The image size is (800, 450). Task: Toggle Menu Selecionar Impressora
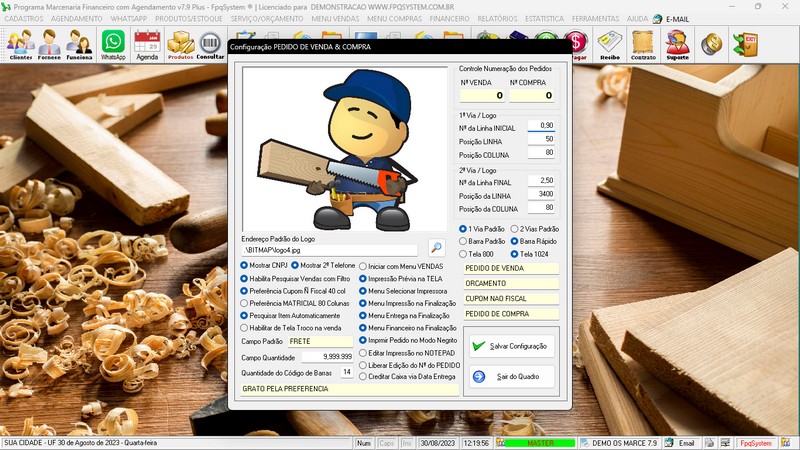[403, 291]
